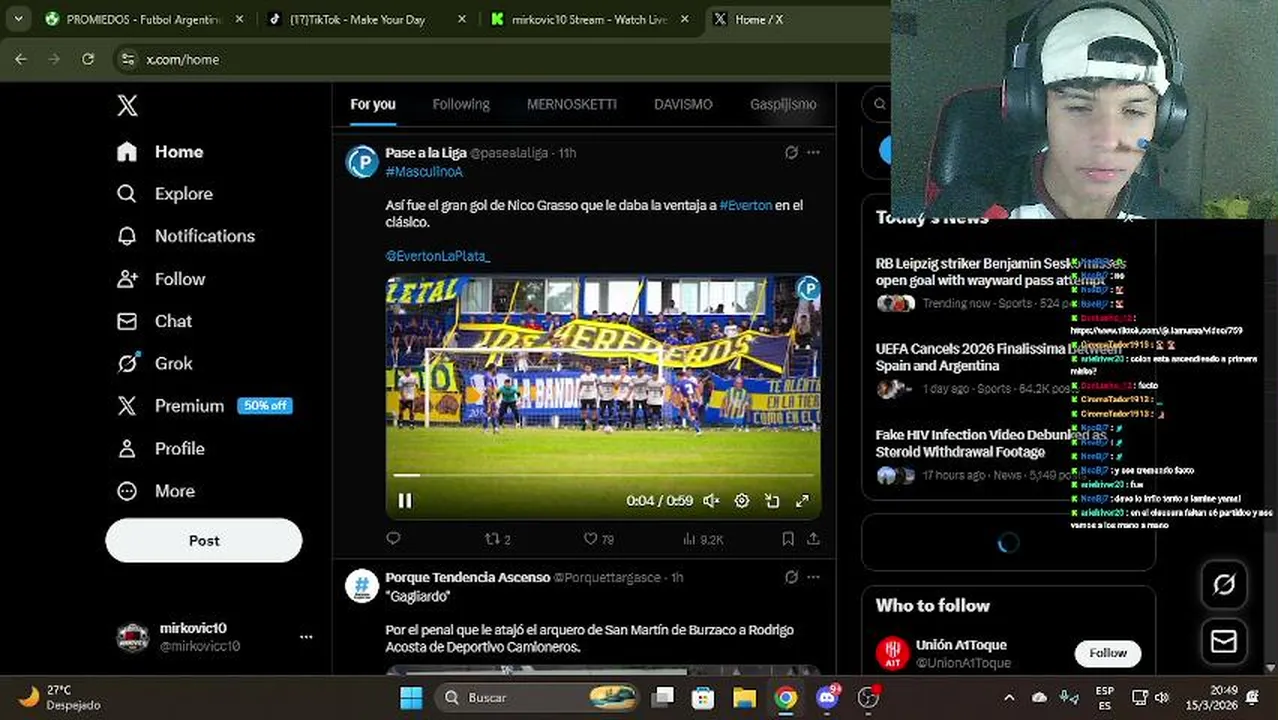
Task: Open more options on Porque Tendencia Ascenso post
Action: point(813,577)
